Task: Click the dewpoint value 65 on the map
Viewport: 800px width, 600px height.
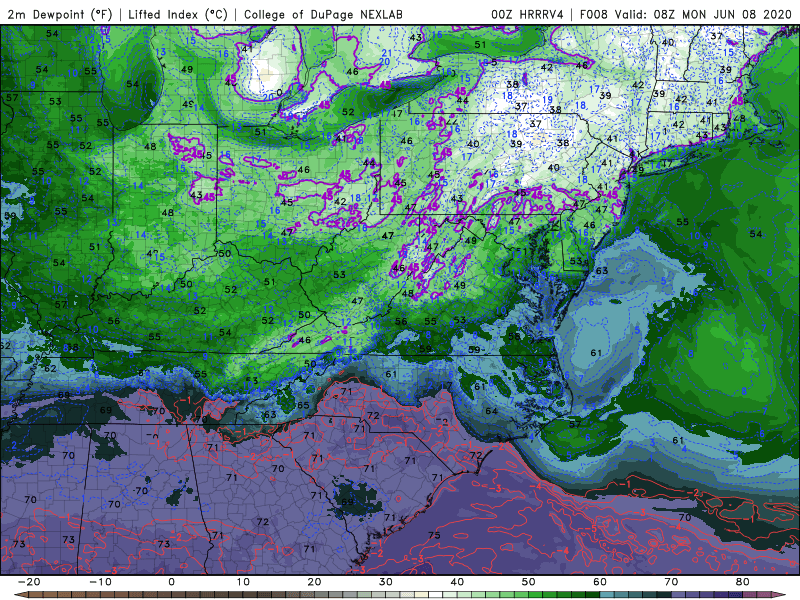Action: 303,406
